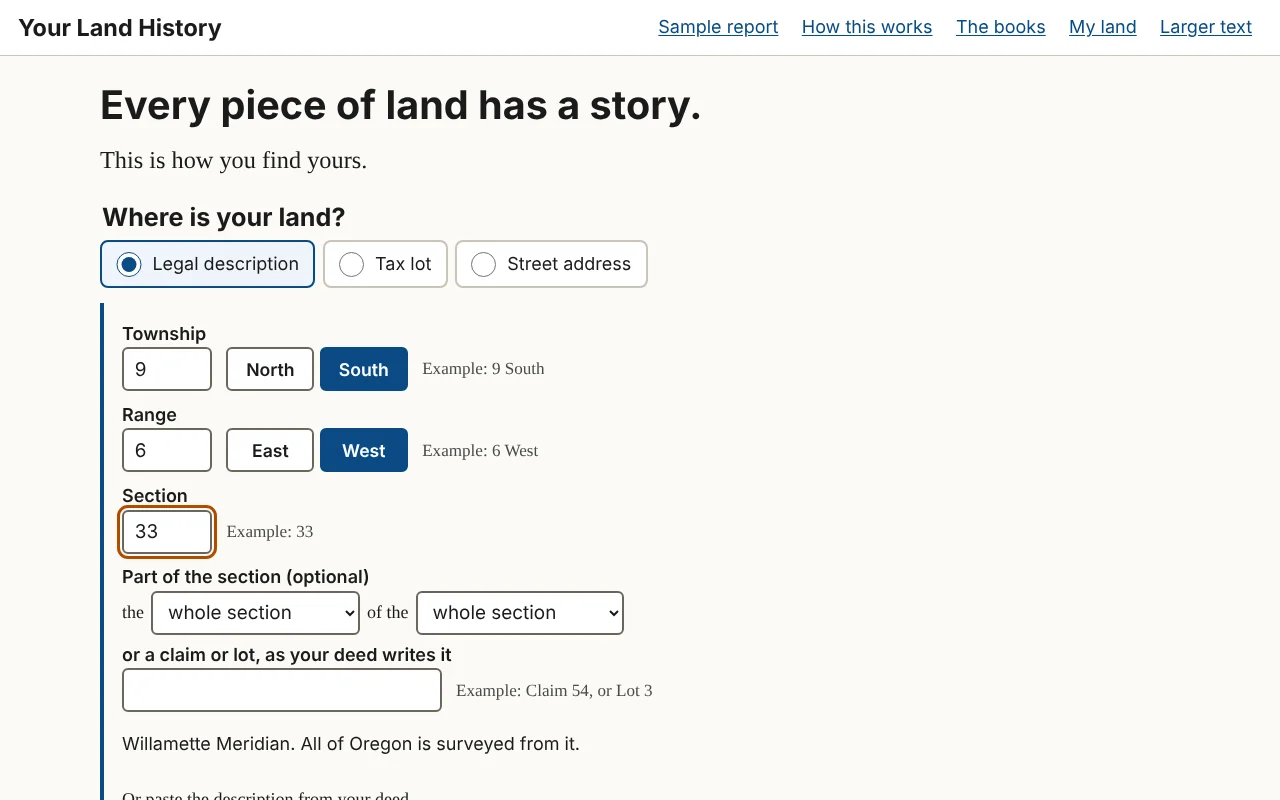Click the 'Part of the section (optional)' label
Screen dimensions: 1280x800
pyautogui.click(x=246, y=577)
